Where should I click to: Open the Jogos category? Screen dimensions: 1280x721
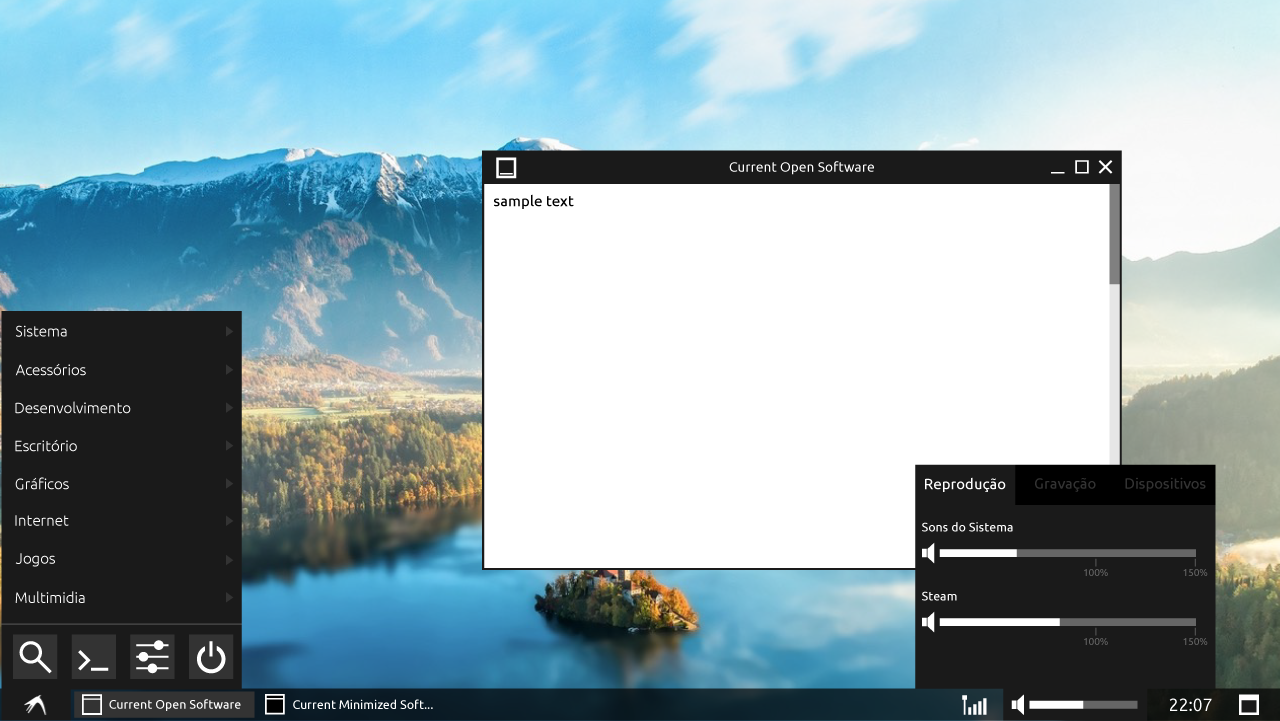click(121, 559)
